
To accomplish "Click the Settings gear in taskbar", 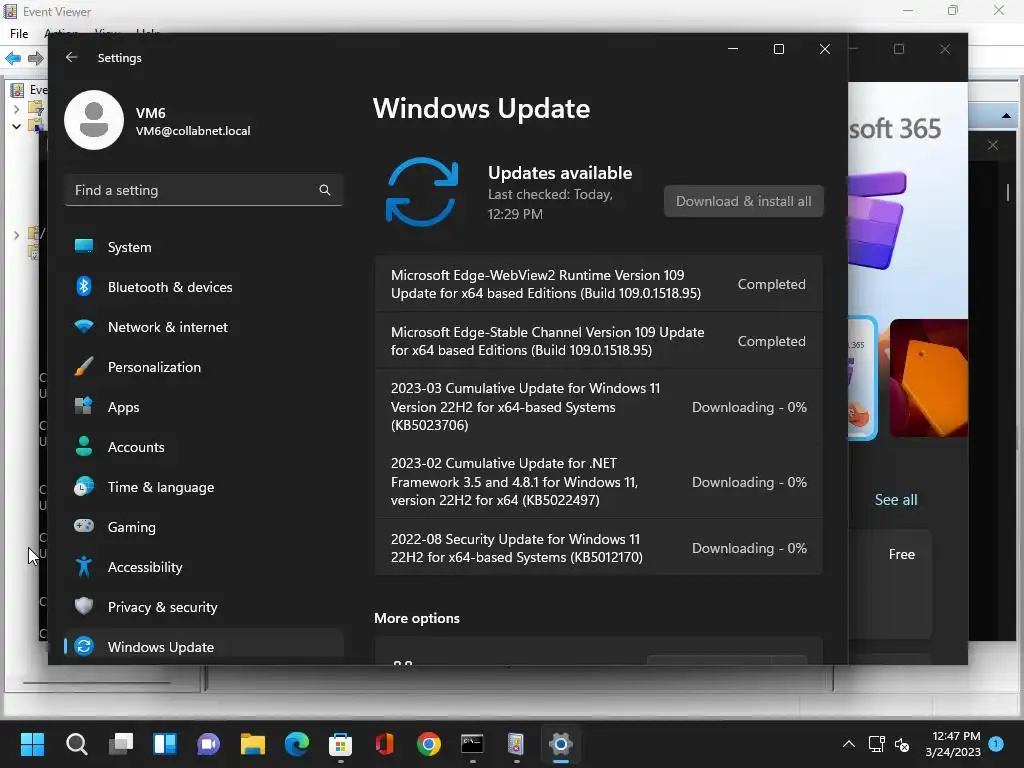I will pos(561,744).
